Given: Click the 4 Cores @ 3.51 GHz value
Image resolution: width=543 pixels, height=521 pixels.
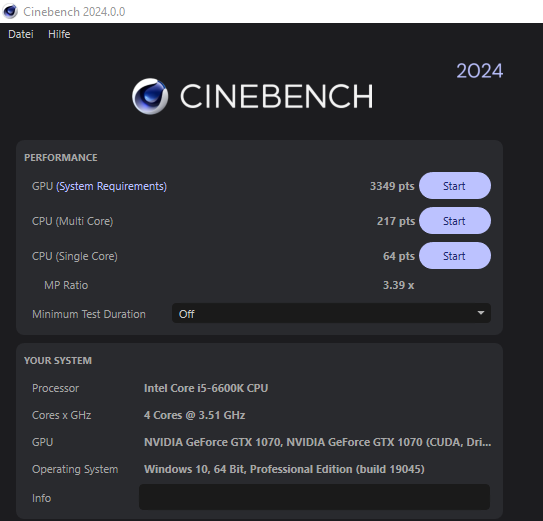Looking at the screenshot, I should (195, 415).
